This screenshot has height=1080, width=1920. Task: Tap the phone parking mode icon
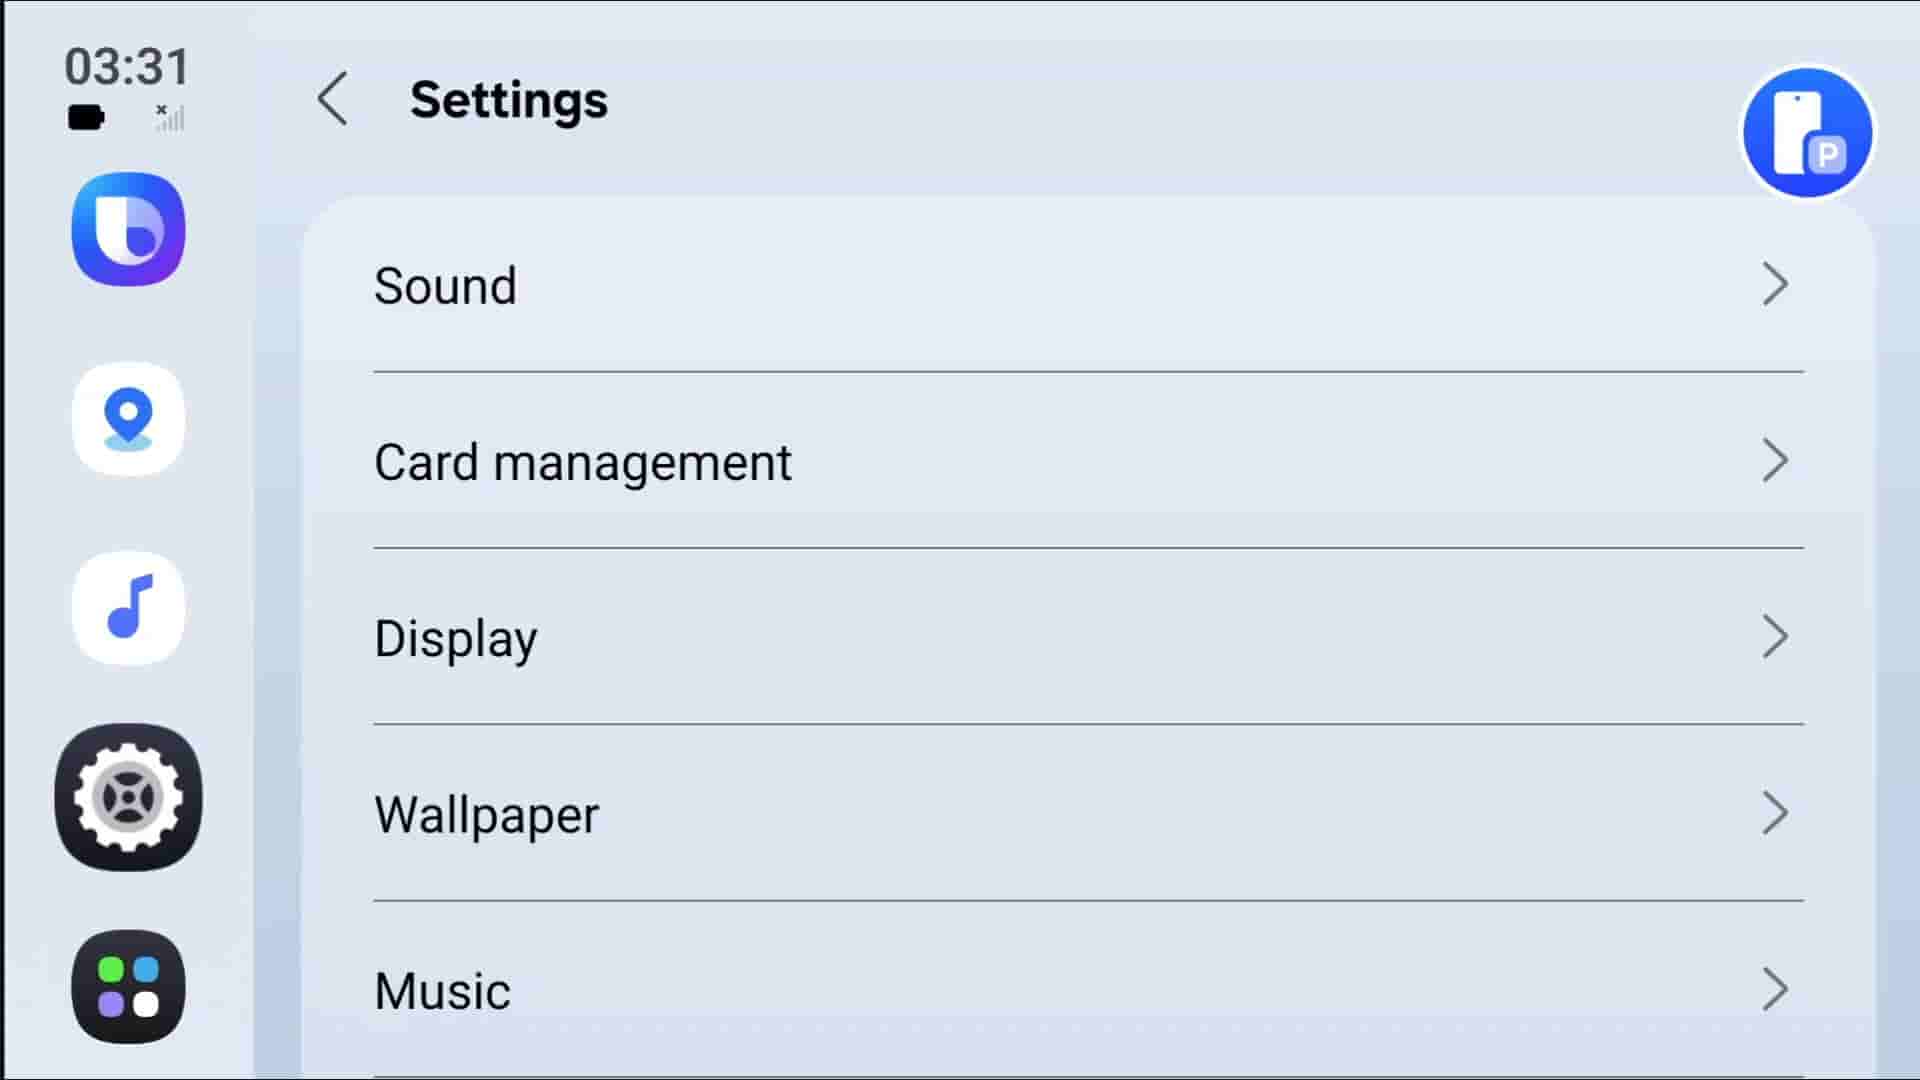1807,132
